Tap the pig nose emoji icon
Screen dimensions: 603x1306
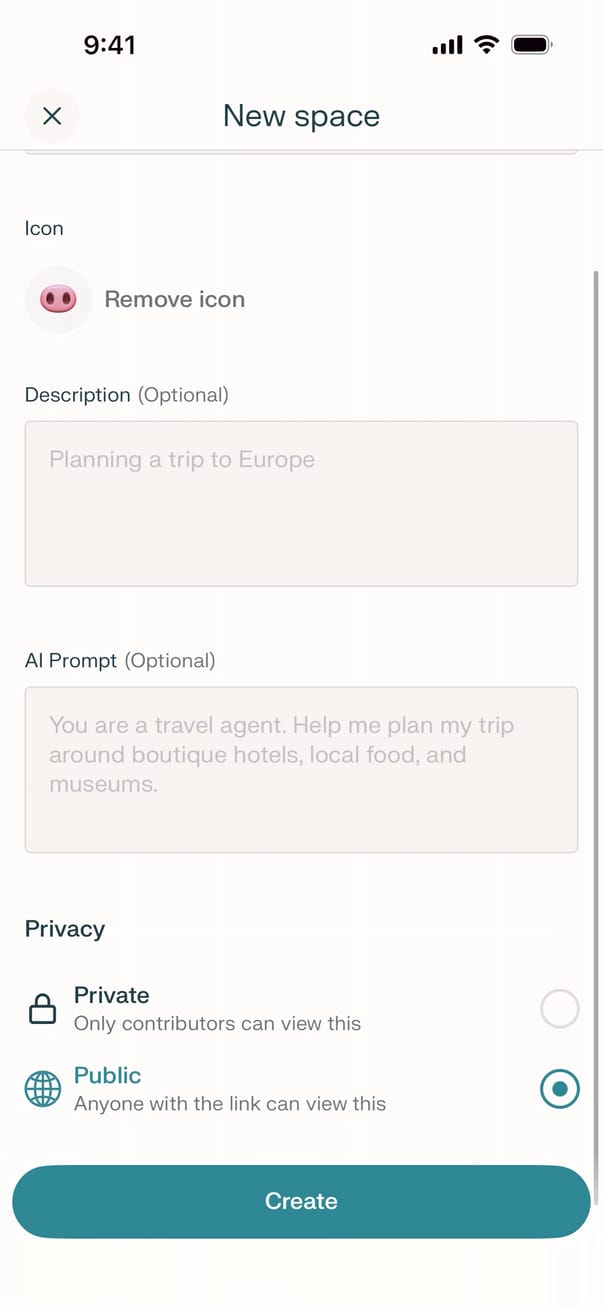tap(58, 299)
